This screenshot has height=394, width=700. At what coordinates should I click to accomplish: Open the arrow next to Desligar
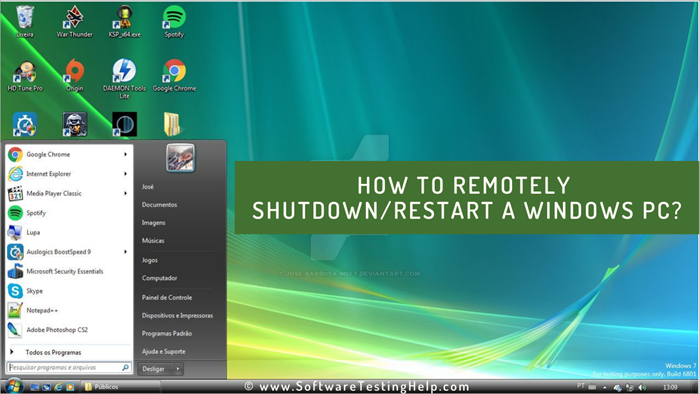(178, 369)
